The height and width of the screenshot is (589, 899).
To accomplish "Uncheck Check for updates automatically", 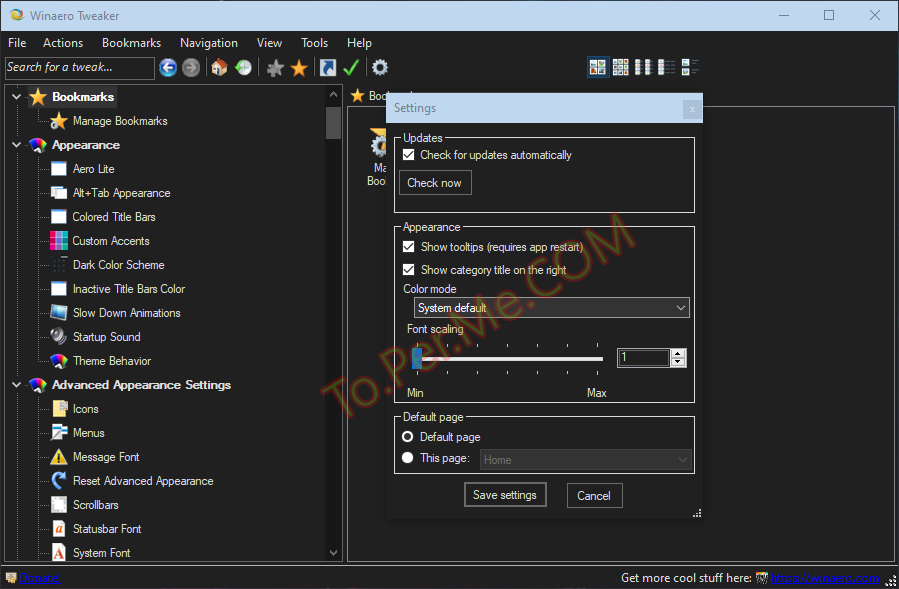I will (408, 155).
